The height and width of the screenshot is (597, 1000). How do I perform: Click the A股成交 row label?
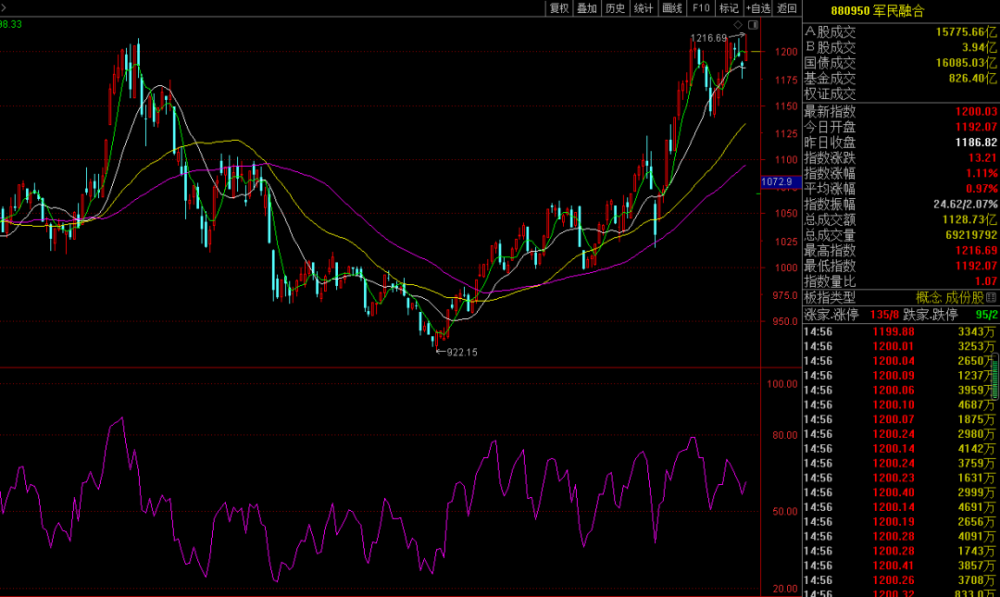(x=830, y=32)
